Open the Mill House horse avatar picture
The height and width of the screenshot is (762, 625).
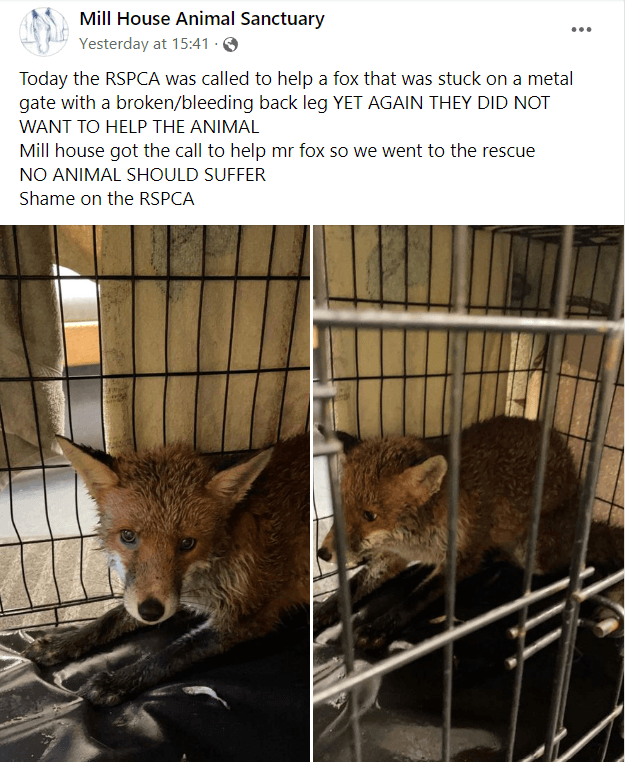[44, 32]
